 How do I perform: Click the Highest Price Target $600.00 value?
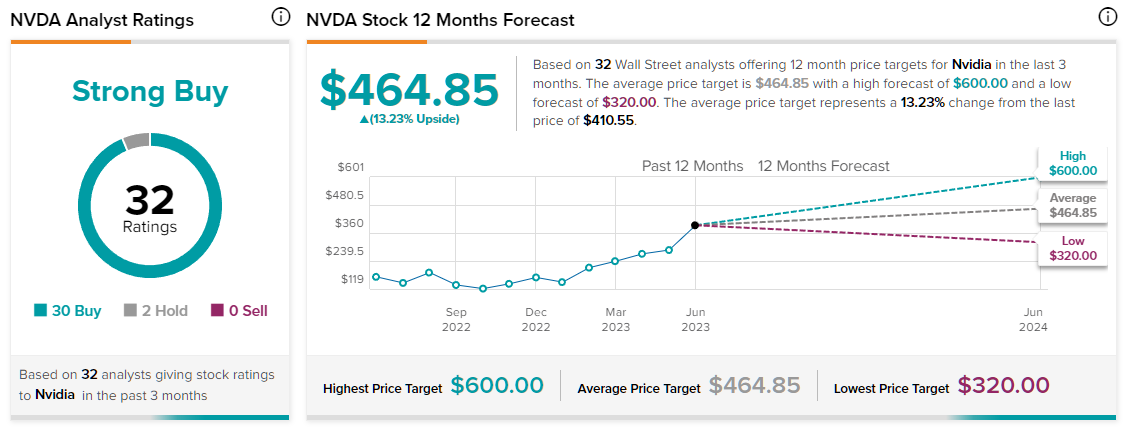click(497, 386)
